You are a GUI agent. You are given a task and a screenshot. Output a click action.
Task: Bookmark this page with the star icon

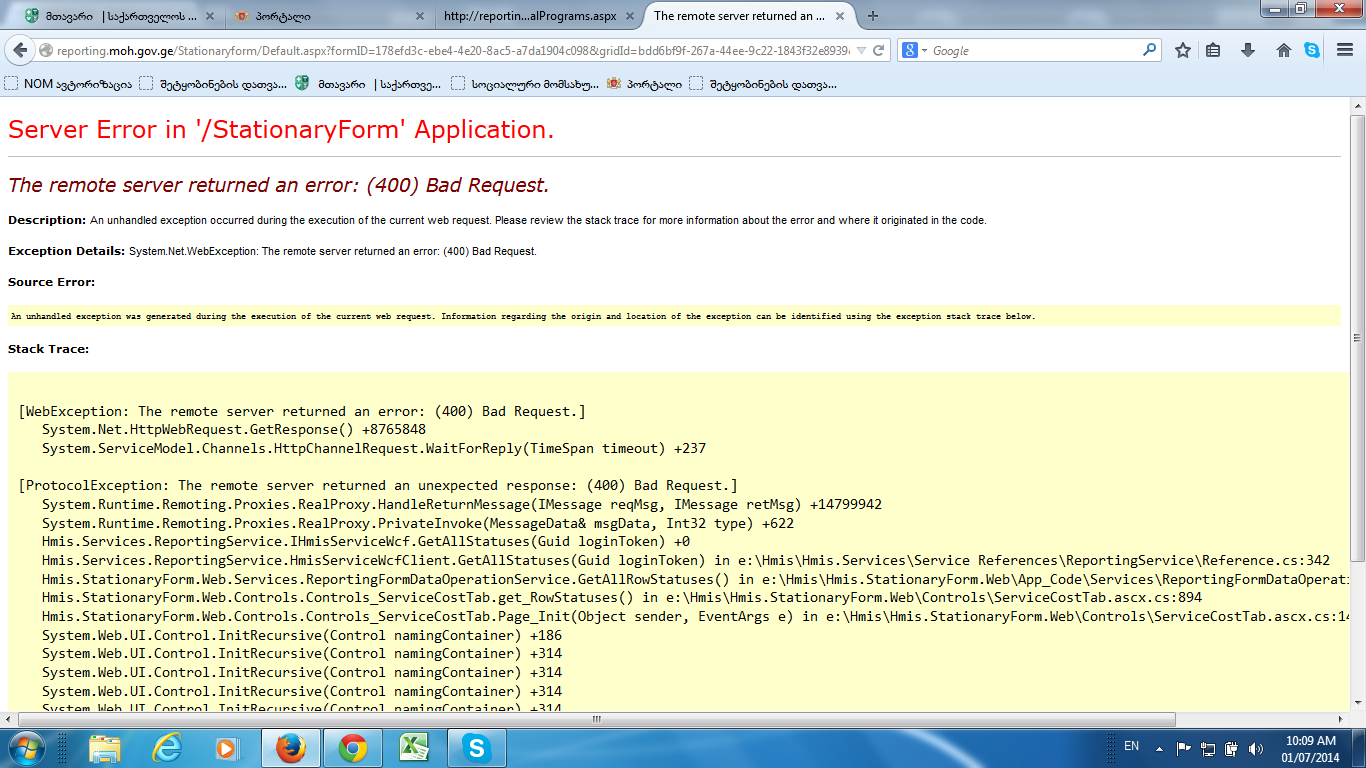(1182, 51)
